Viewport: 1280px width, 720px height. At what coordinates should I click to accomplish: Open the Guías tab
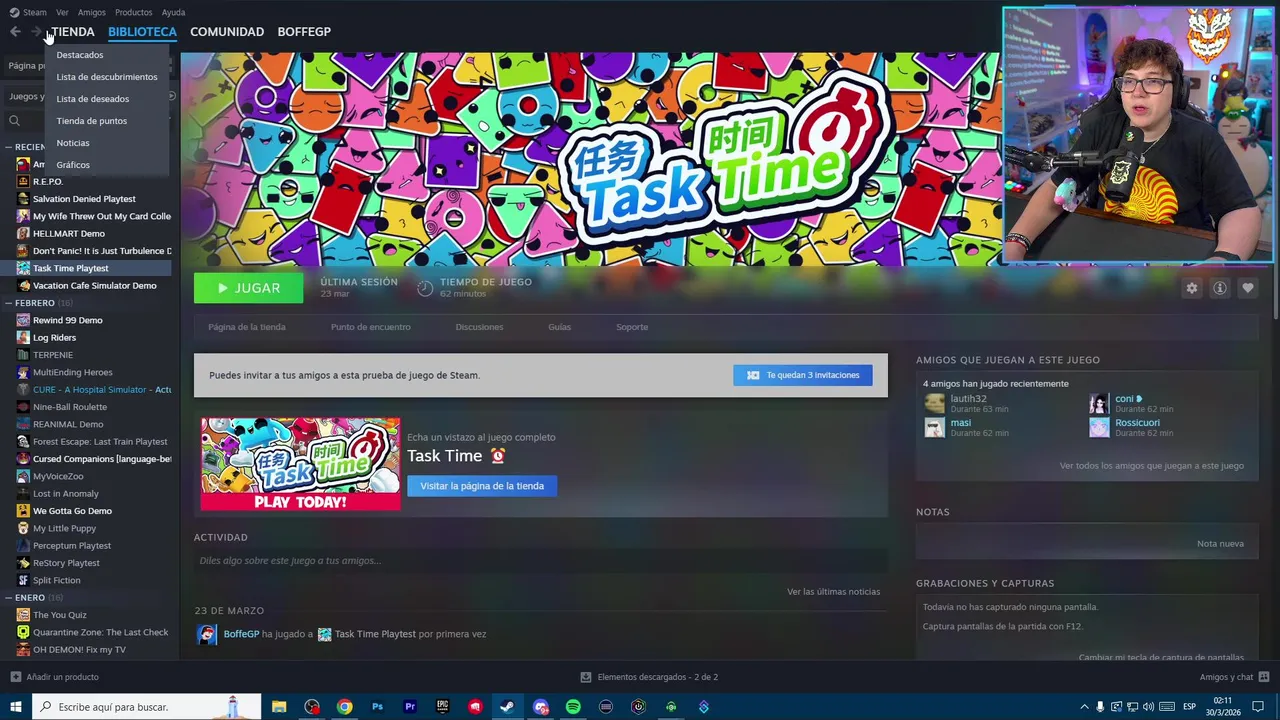(559, 327)
